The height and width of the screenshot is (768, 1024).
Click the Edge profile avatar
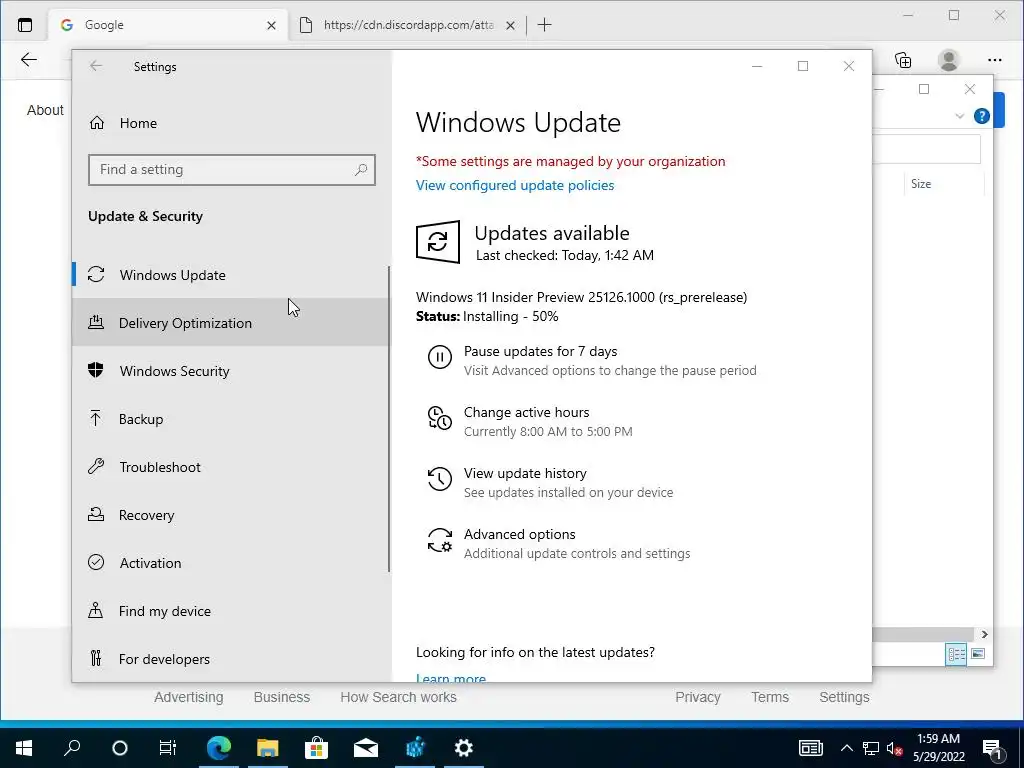[x=948, y=60]
